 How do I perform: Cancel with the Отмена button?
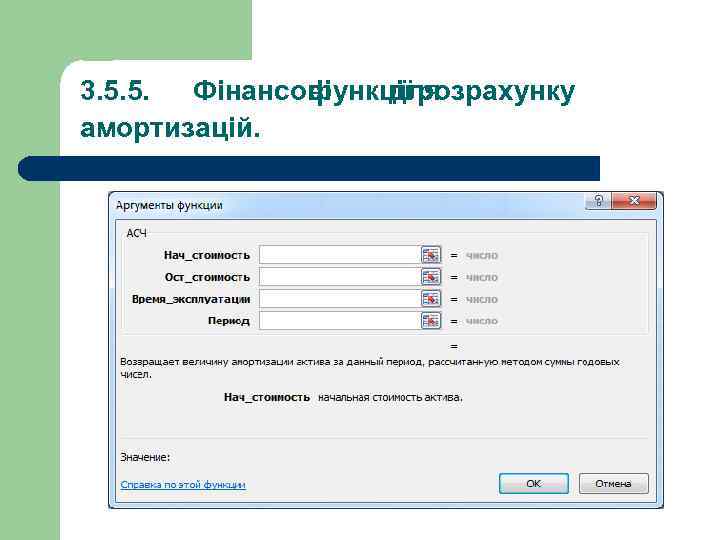pyautogui.click(x=613, y=484)
